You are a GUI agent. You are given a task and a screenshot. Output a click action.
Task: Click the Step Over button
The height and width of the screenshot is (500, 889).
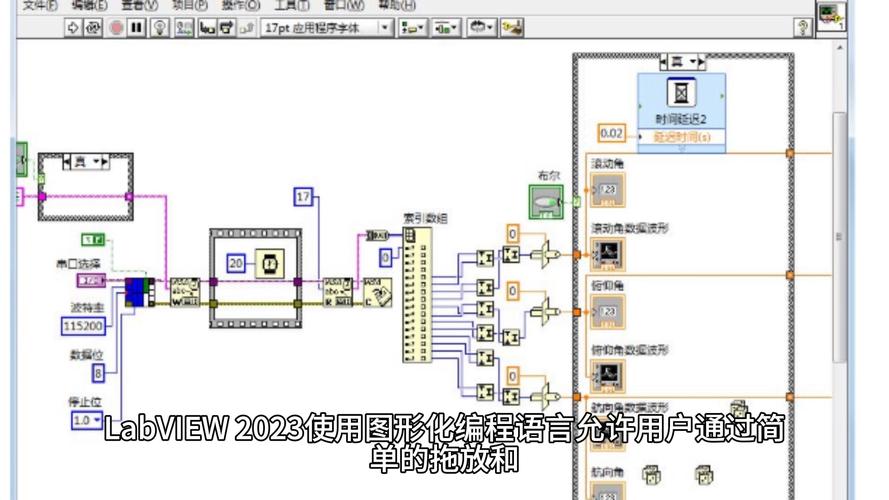[227, 27]
